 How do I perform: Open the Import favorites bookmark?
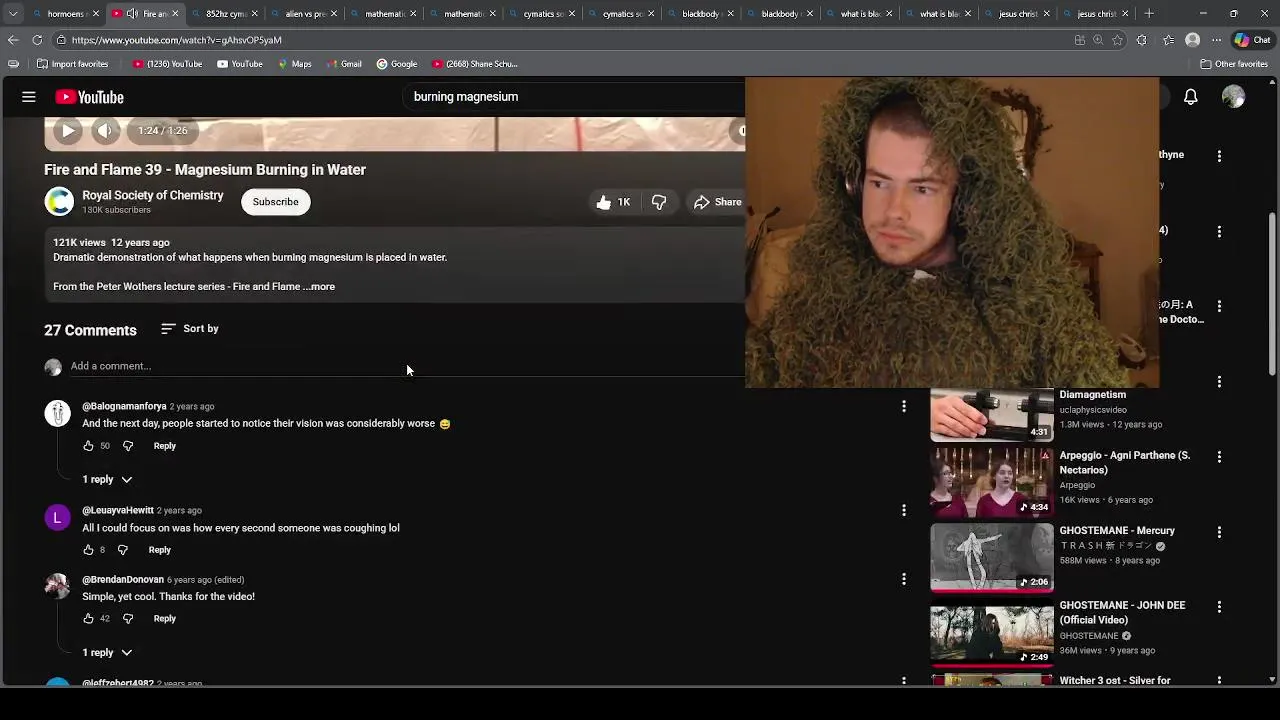(x=72, y=64)
